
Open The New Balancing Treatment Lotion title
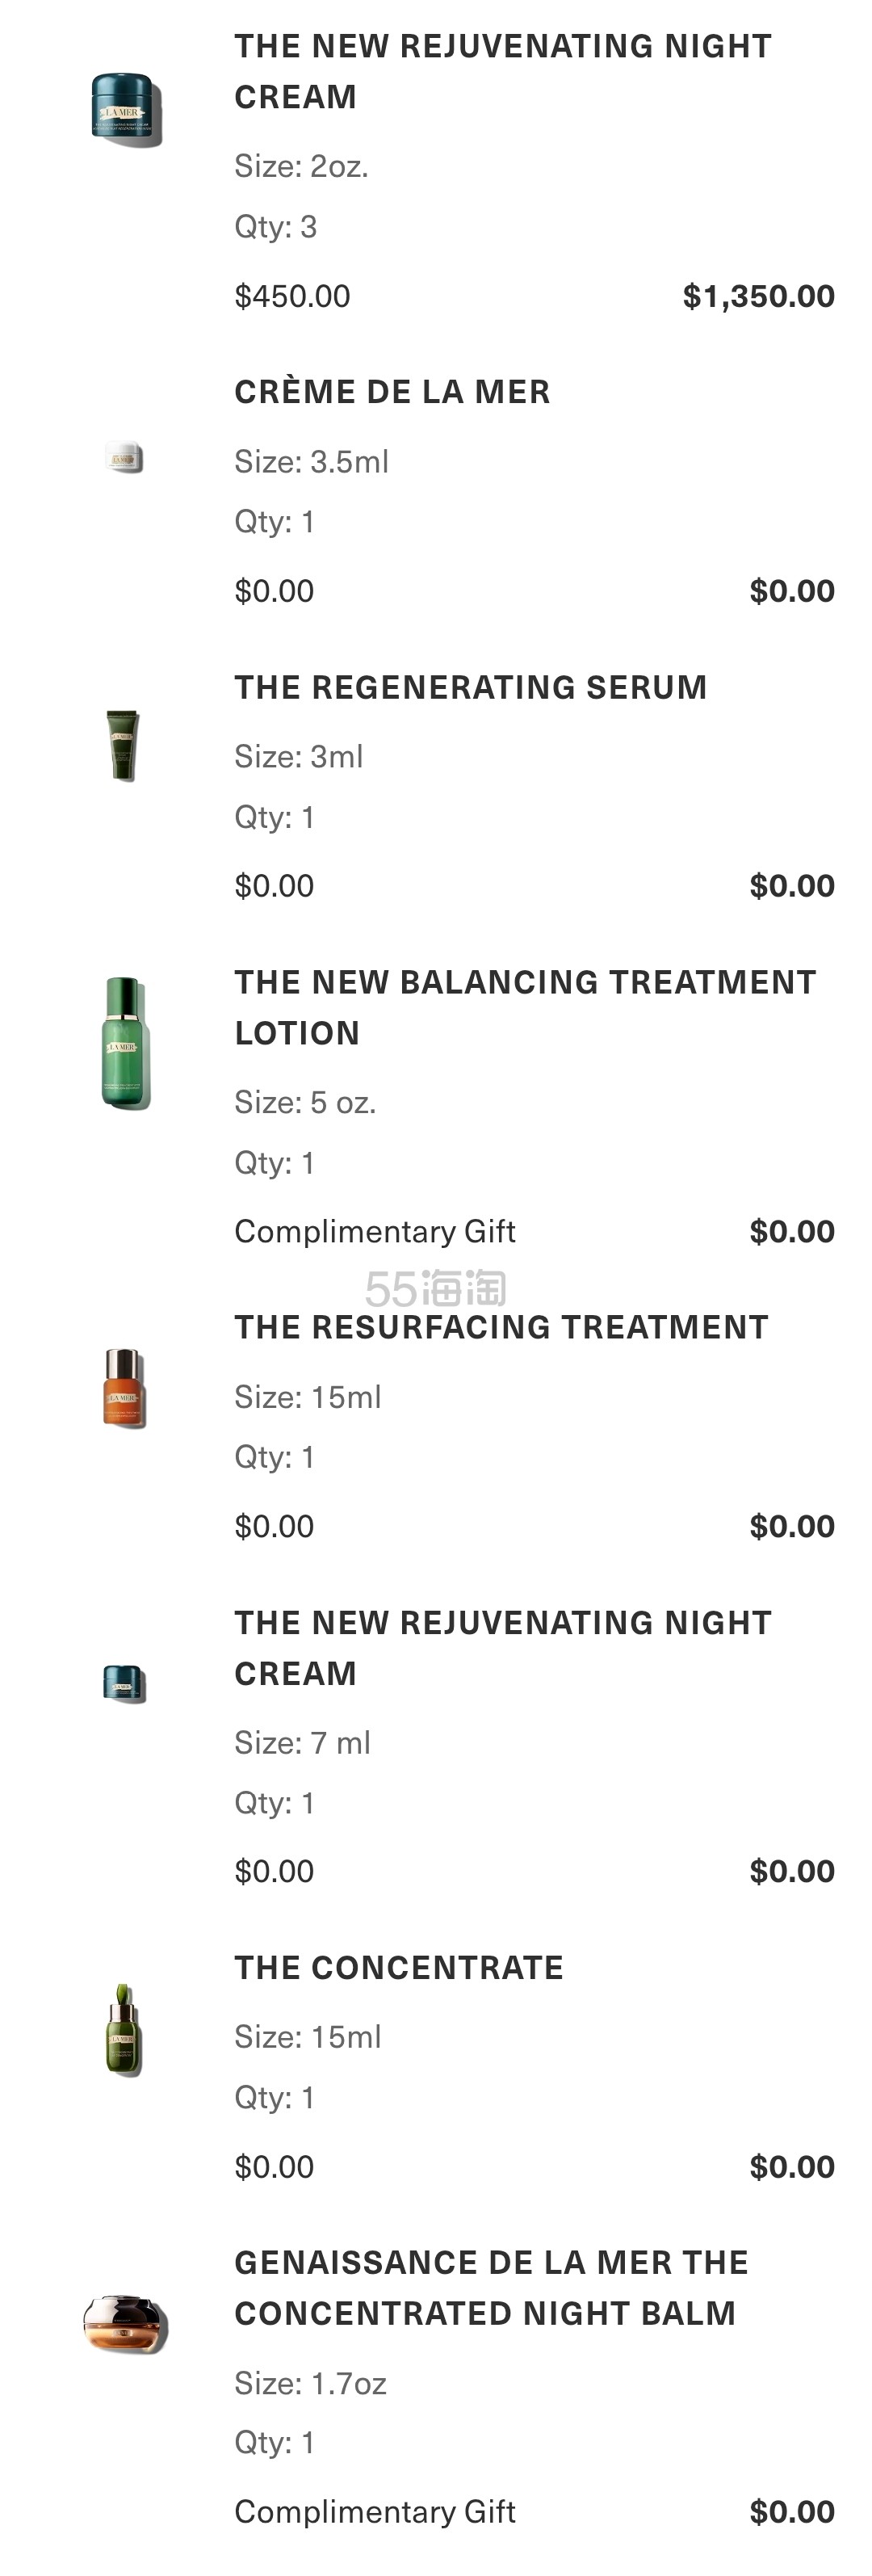524,1007
